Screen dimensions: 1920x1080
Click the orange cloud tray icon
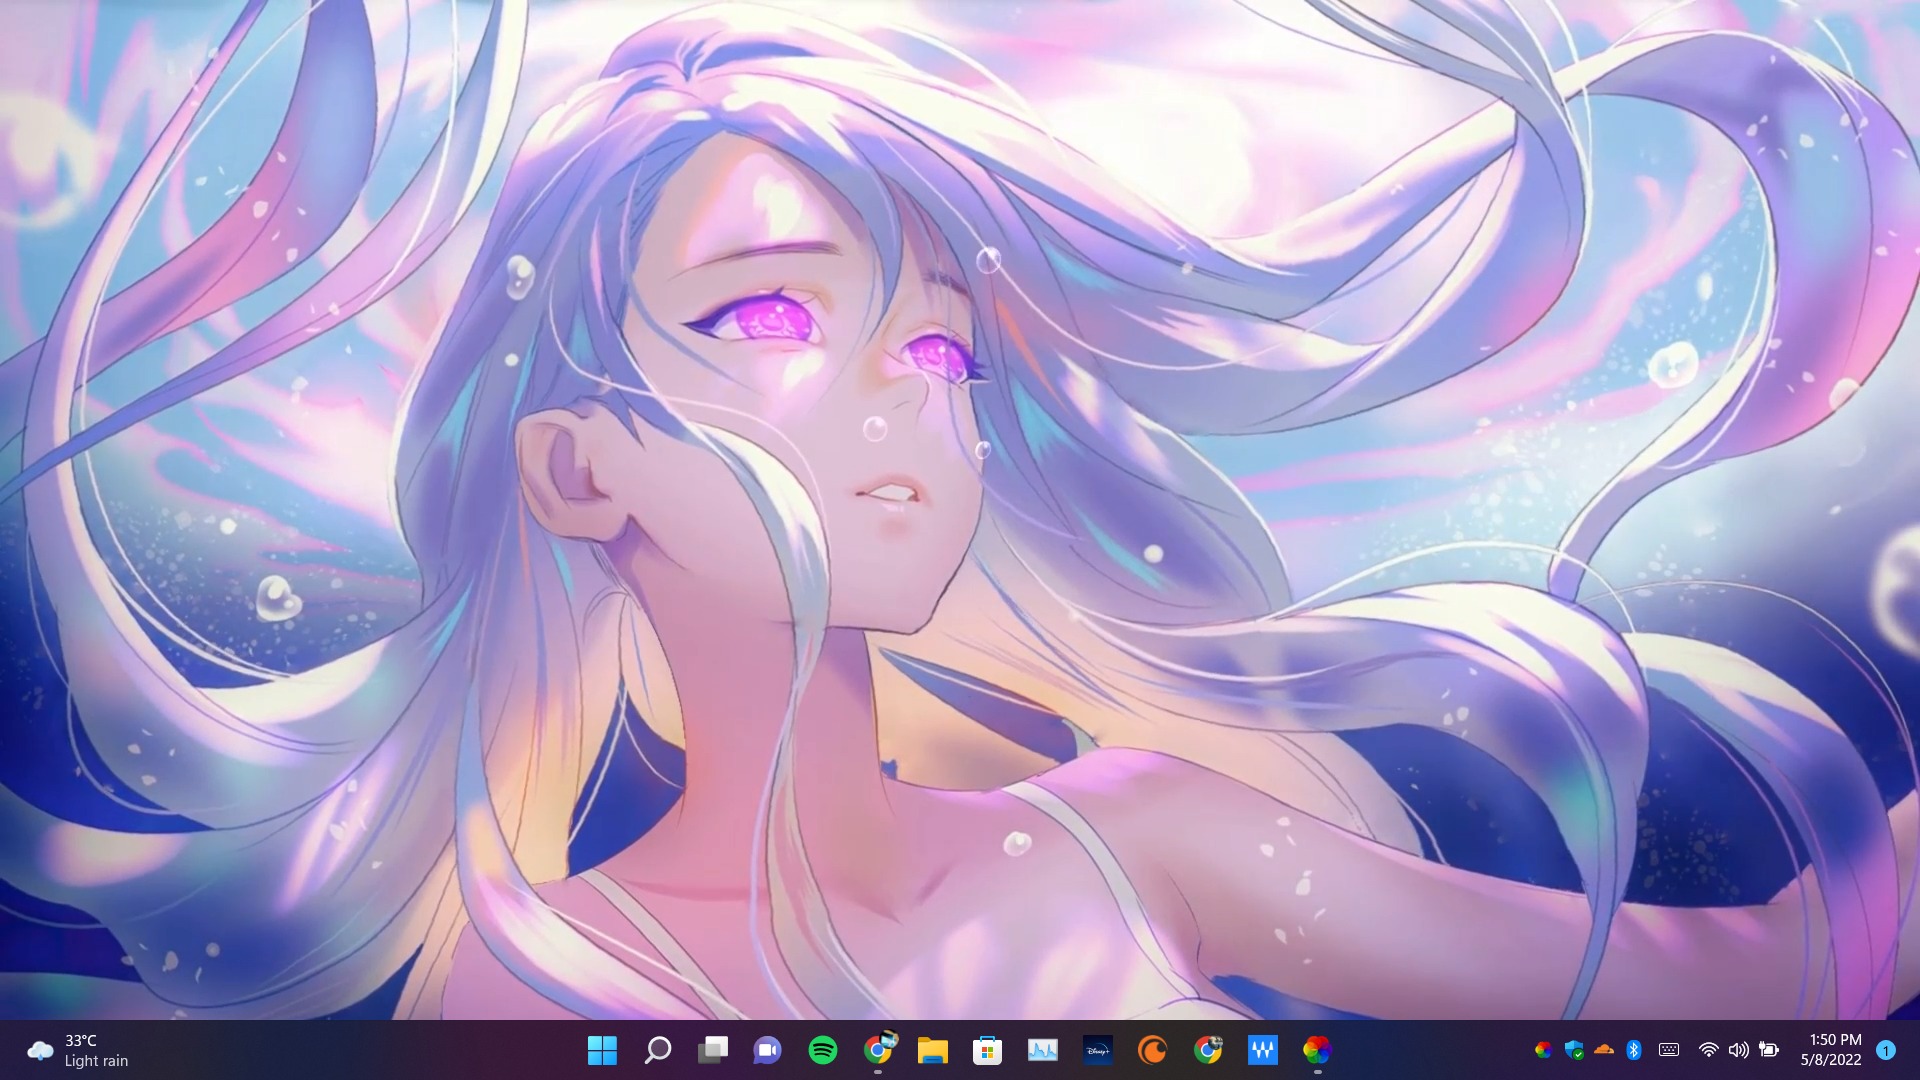[x=1604, y=1050]
